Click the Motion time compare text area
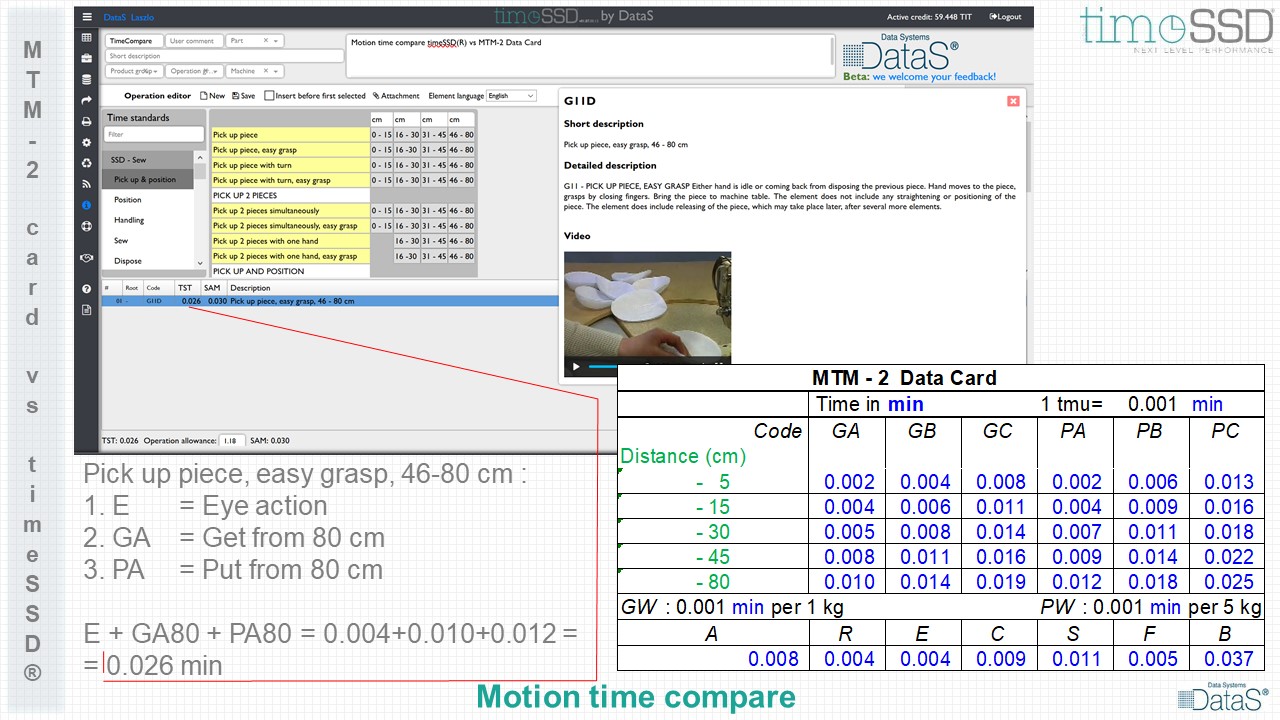This screenshot has height=720, width=1280. pos(589,56)
